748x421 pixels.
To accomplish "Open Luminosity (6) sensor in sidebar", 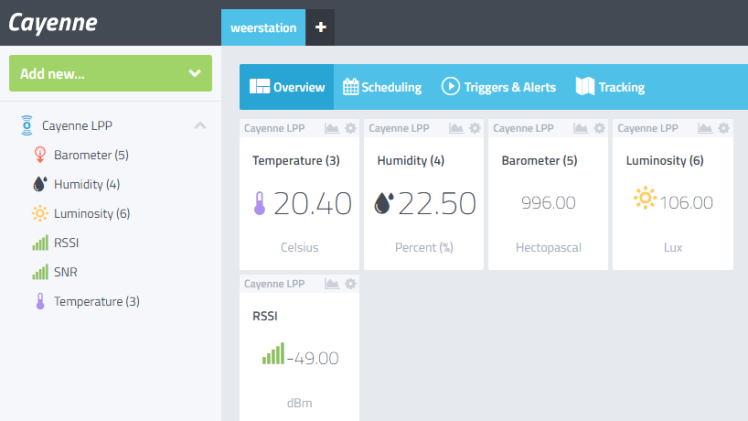I will [x=91, y=213].
